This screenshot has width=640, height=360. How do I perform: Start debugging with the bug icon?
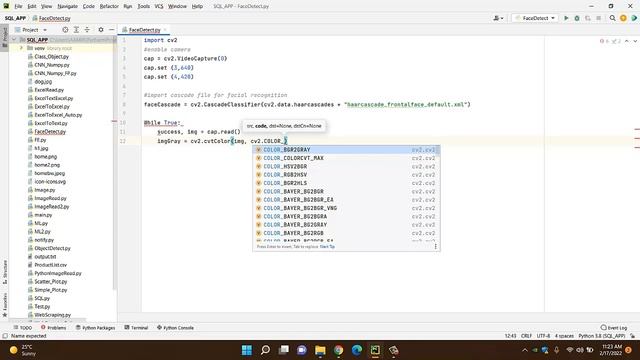click(x=577, y=18)
